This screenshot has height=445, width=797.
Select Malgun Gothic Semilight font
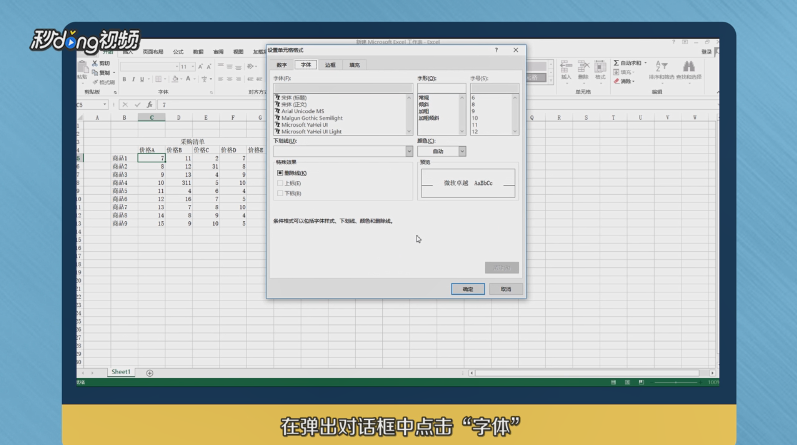(312, 118)
